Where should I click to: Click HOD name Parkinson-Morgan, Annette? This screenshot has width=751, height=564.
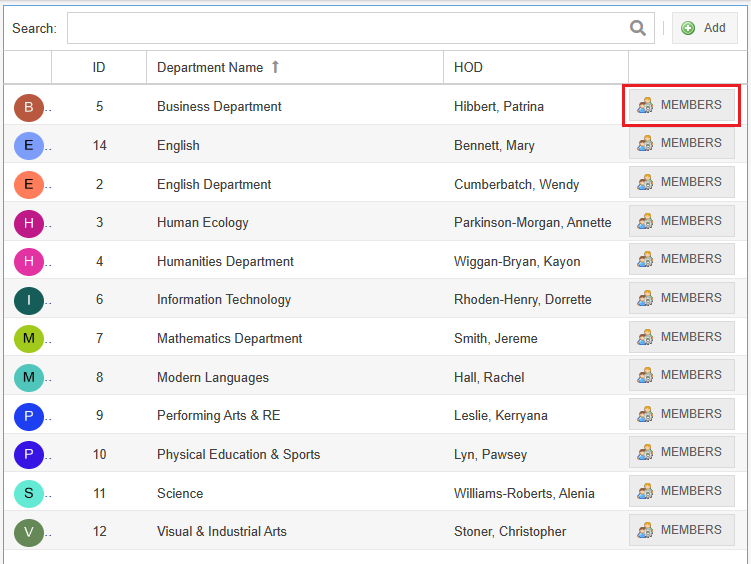tap(533, 223)
